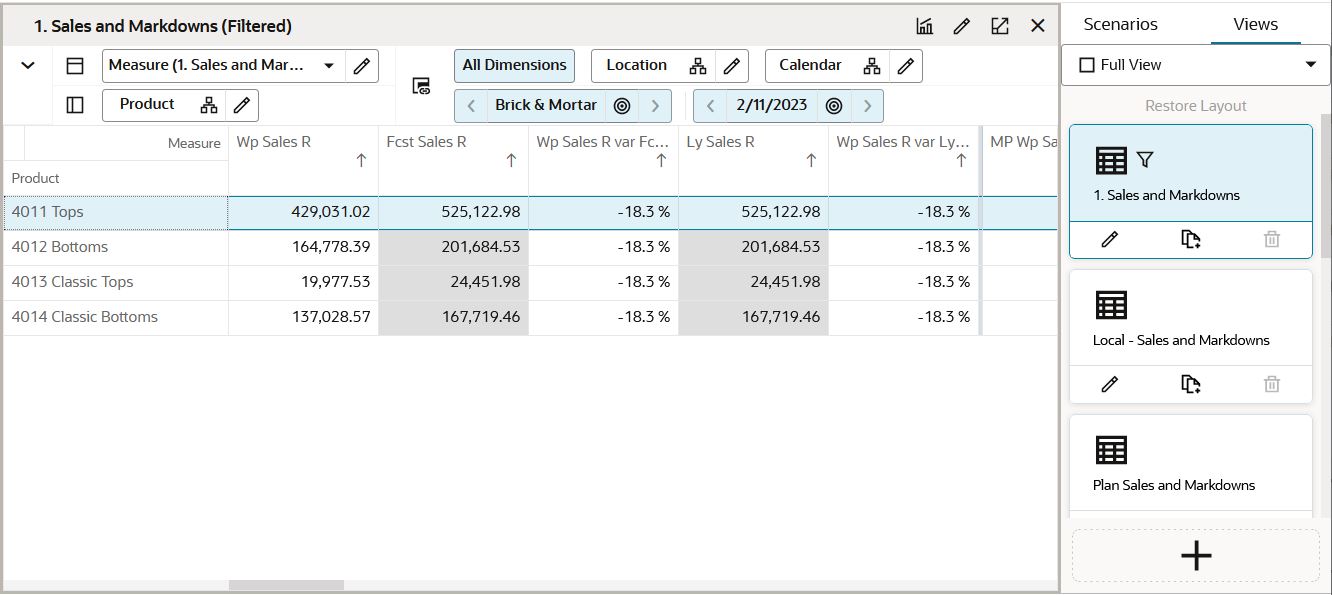Image resolution: width=1332 pixels, height=595 pixels.
Task: Edit the Location dimension via its pencil icon
Action: coord(732,65)
